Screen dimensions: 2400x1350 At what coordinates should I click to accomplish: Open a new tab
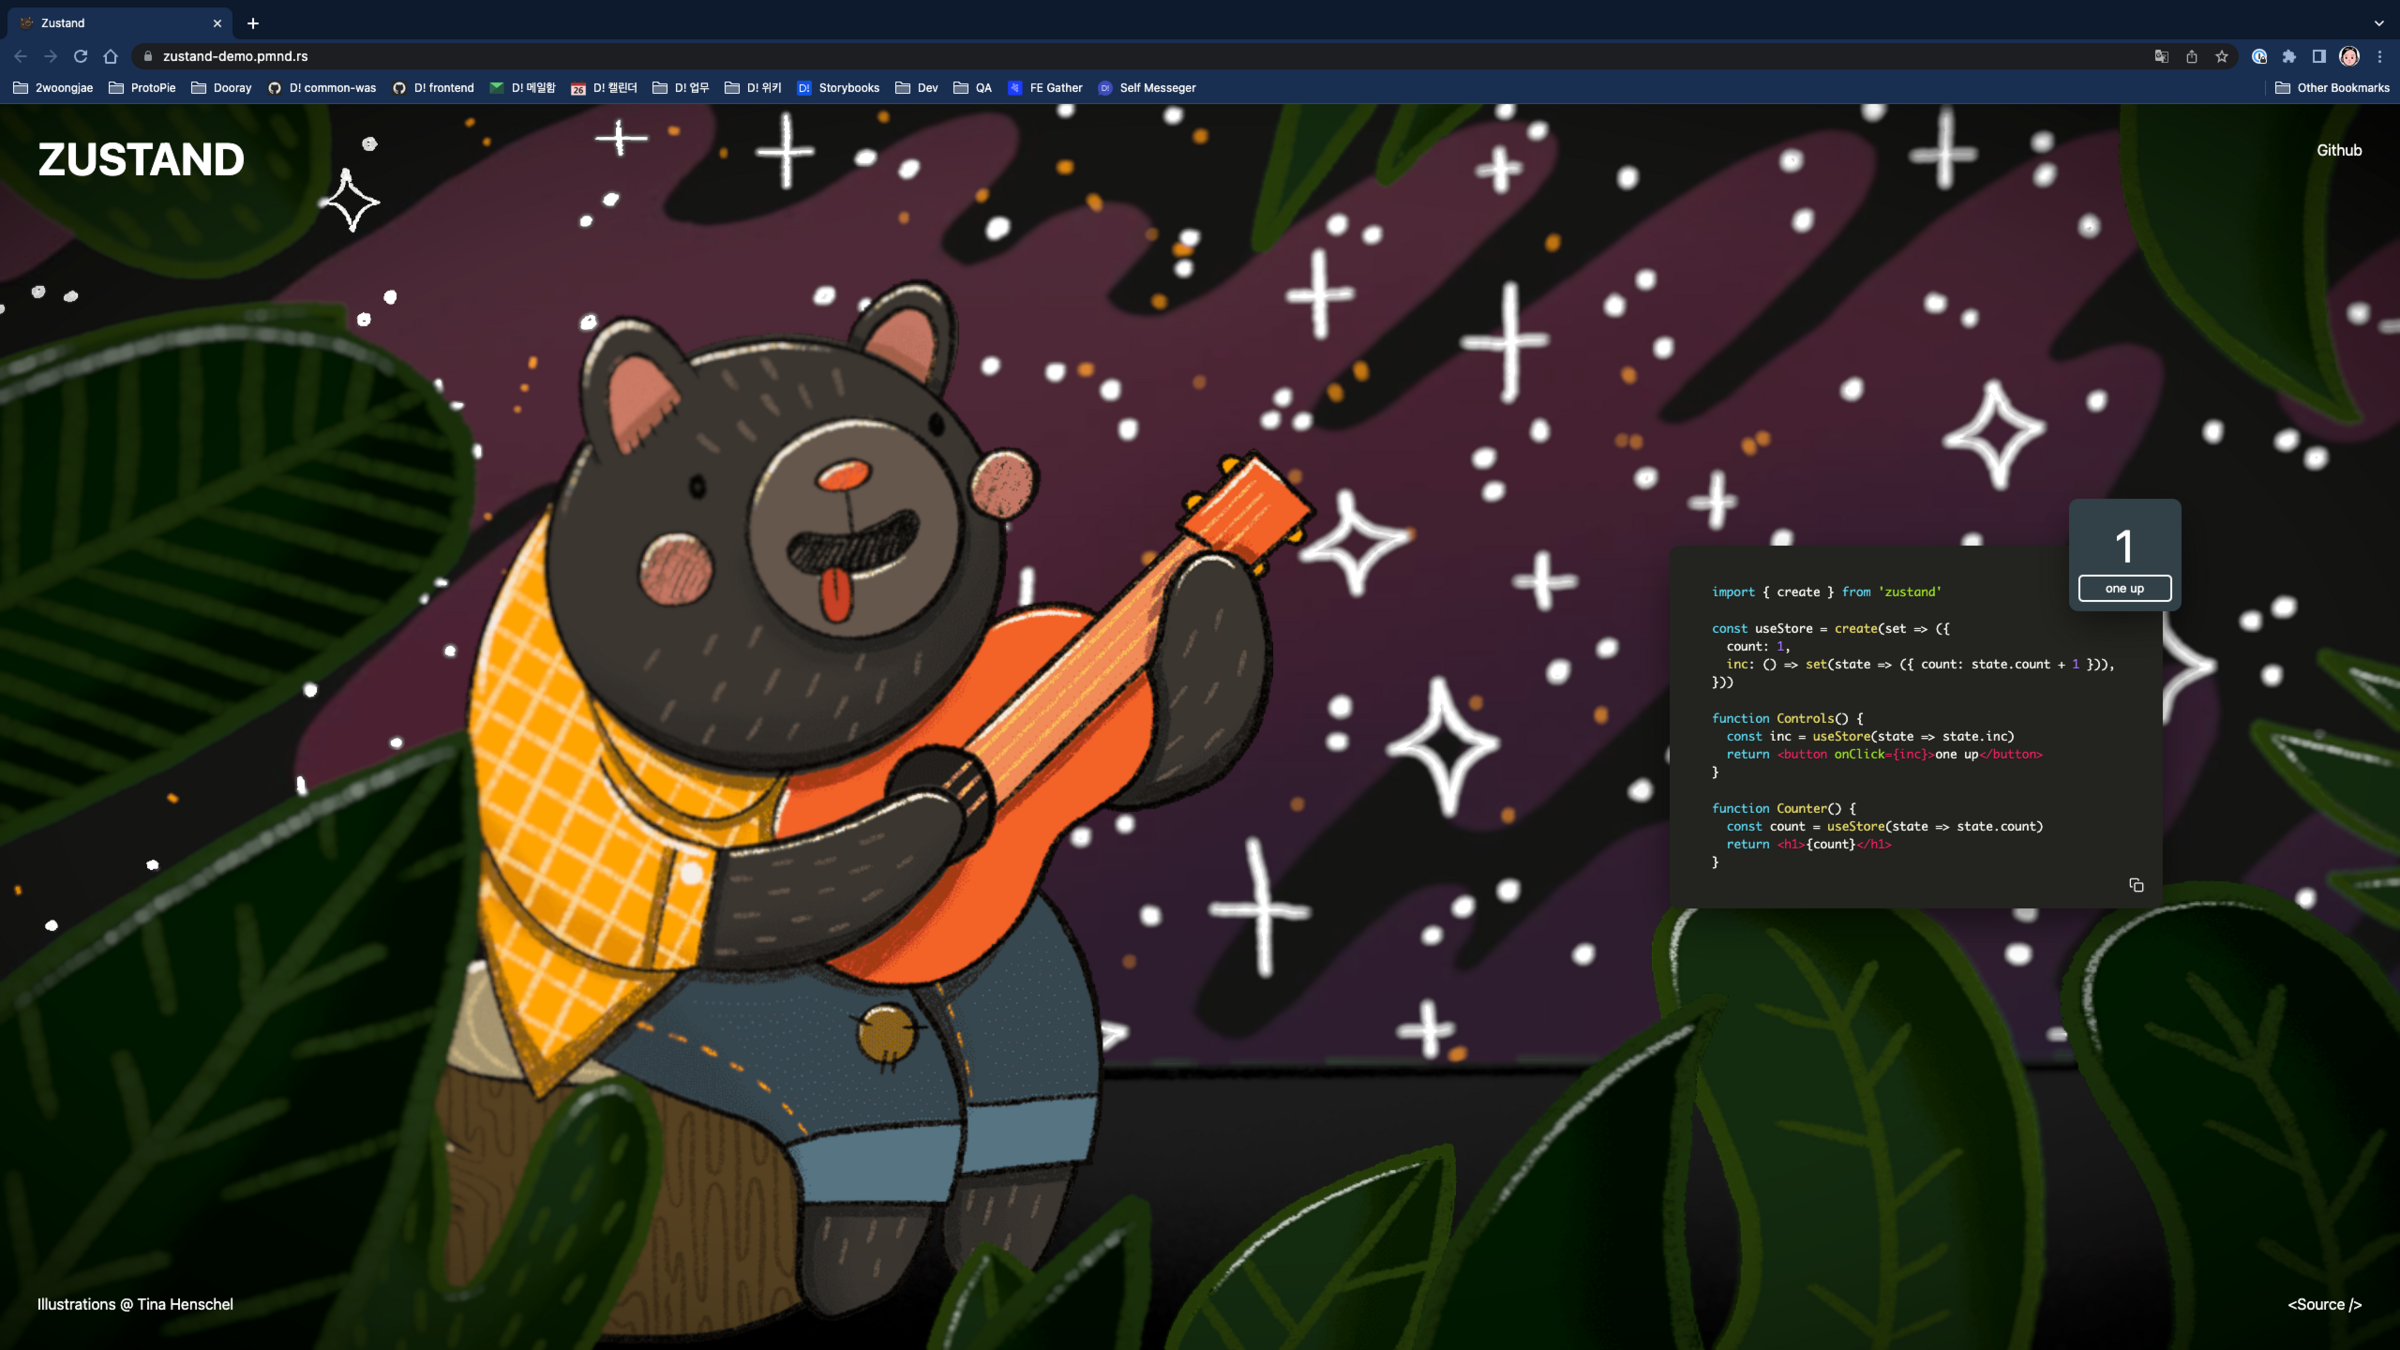[253, 23]
